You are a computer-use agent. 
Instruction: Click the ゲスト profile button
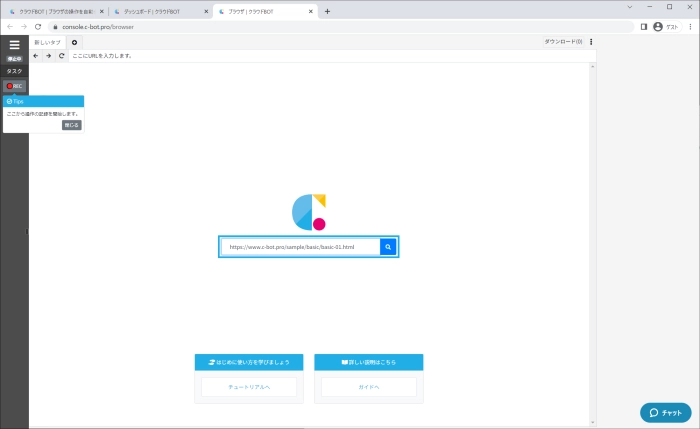(665, 27)
